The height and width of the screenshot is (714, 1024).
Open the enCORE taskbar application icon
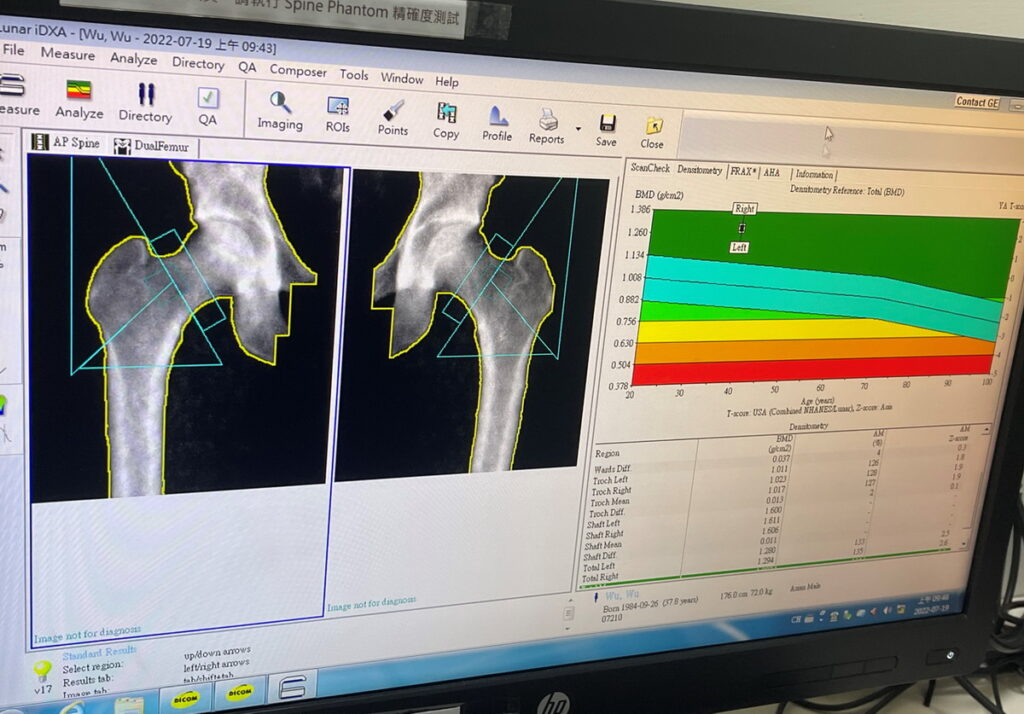pos(291,687)
